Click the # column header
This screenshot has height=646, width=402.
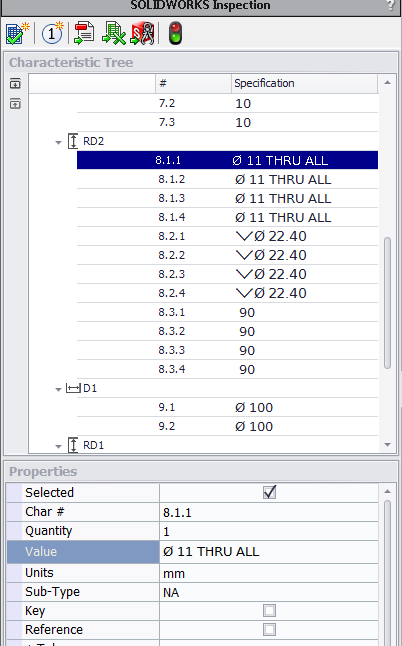click(193, 84)
